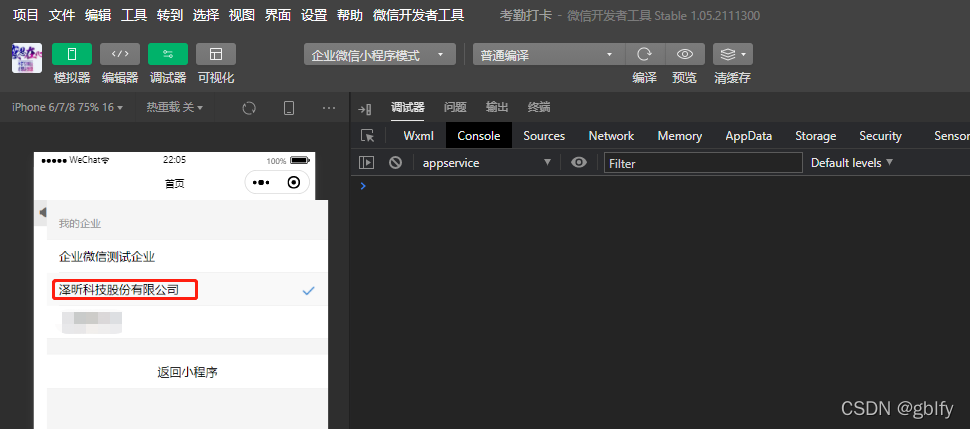Click the clear console icon
This screenshot has width=970, height=429.
coord(395,163)
